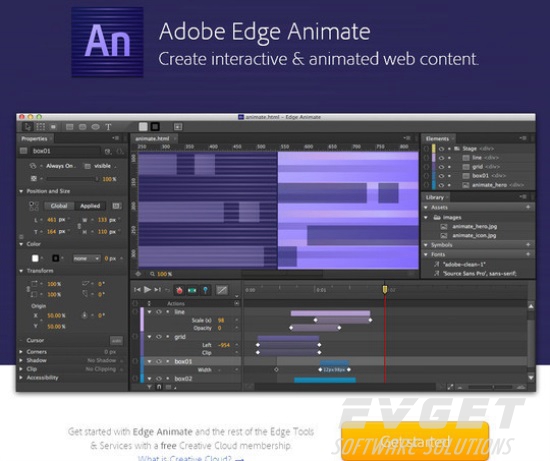The image size is (550, 461).
Task: Open the Library panel tab
Action: tap(435, 197)
